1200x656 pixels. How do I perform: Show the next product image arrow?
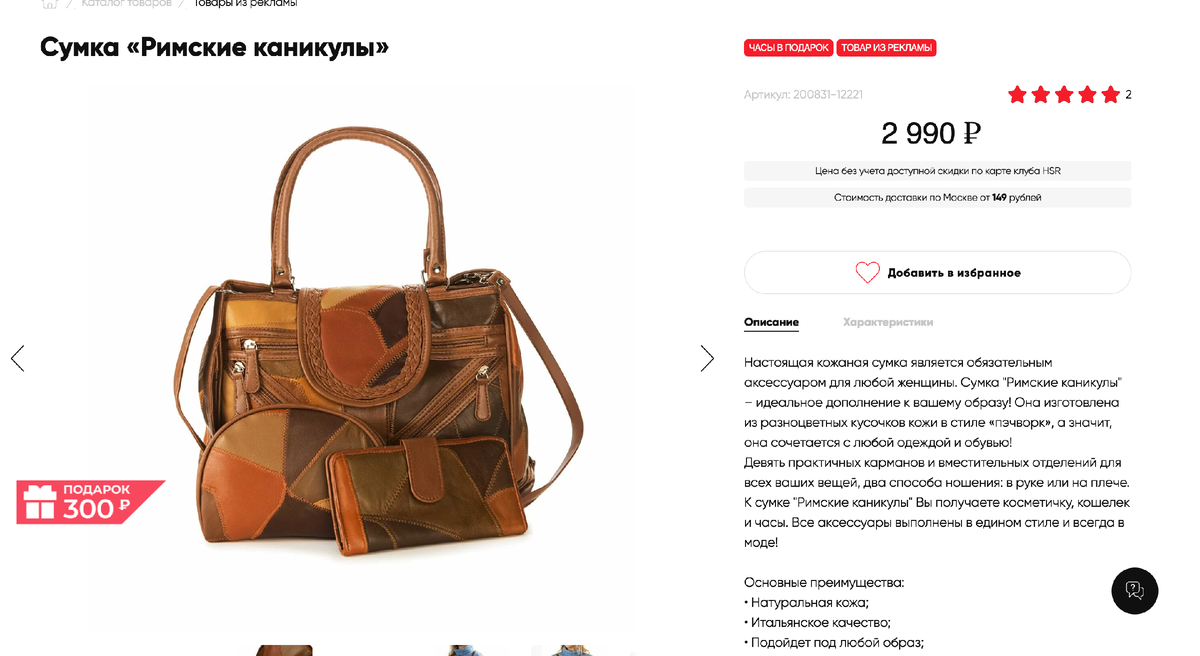pyautogui.click(x=707, y=358)
